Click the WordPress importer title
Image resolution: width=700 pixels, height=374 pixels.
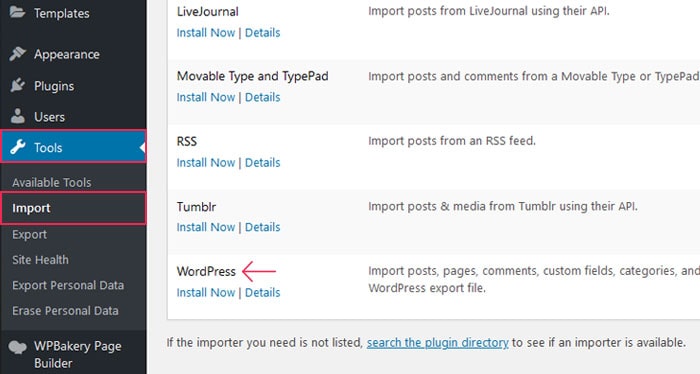tap(206, 271)
